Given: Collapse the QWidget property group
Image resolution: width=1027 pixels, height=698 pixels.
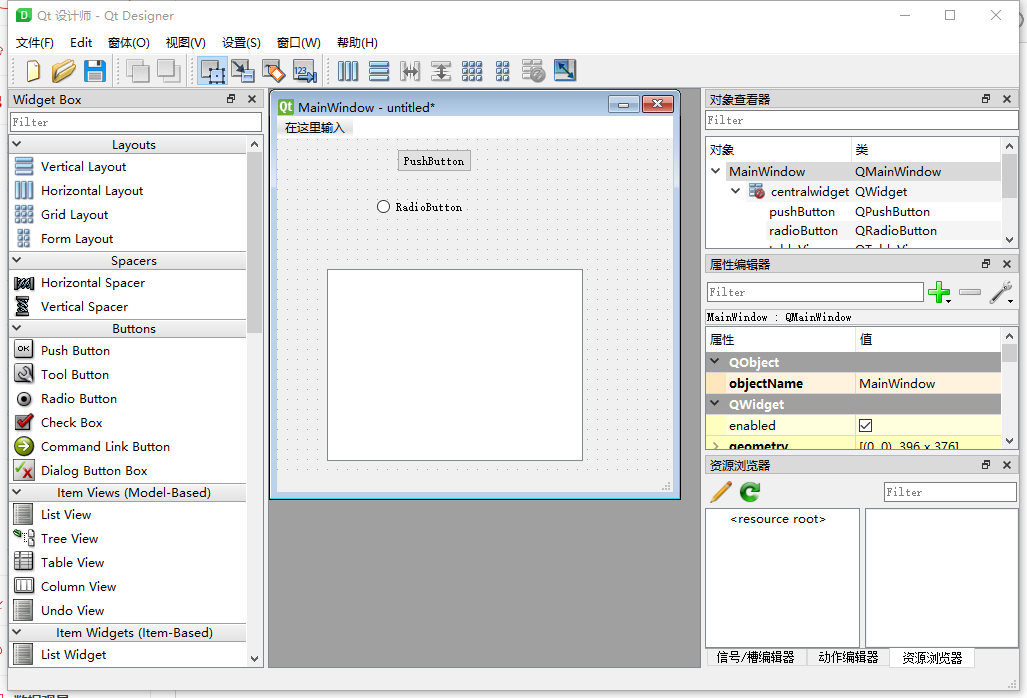Looking at the screenshot, I should point(715,403).
